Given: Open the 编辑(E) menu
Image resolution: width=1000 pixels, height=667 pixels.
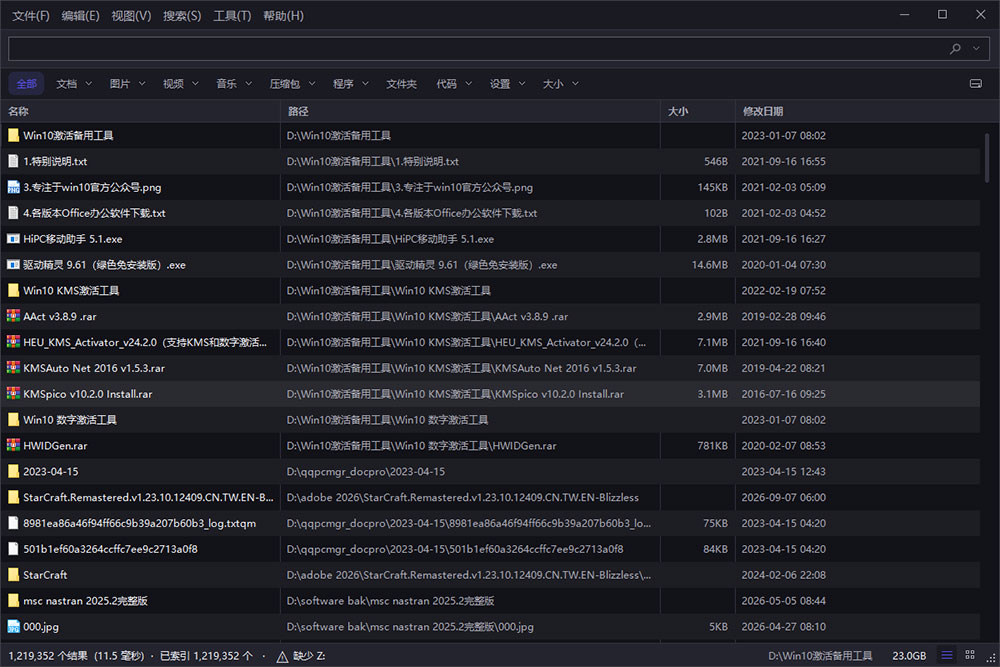Looking at the screenshot, I should pos(80,15).
